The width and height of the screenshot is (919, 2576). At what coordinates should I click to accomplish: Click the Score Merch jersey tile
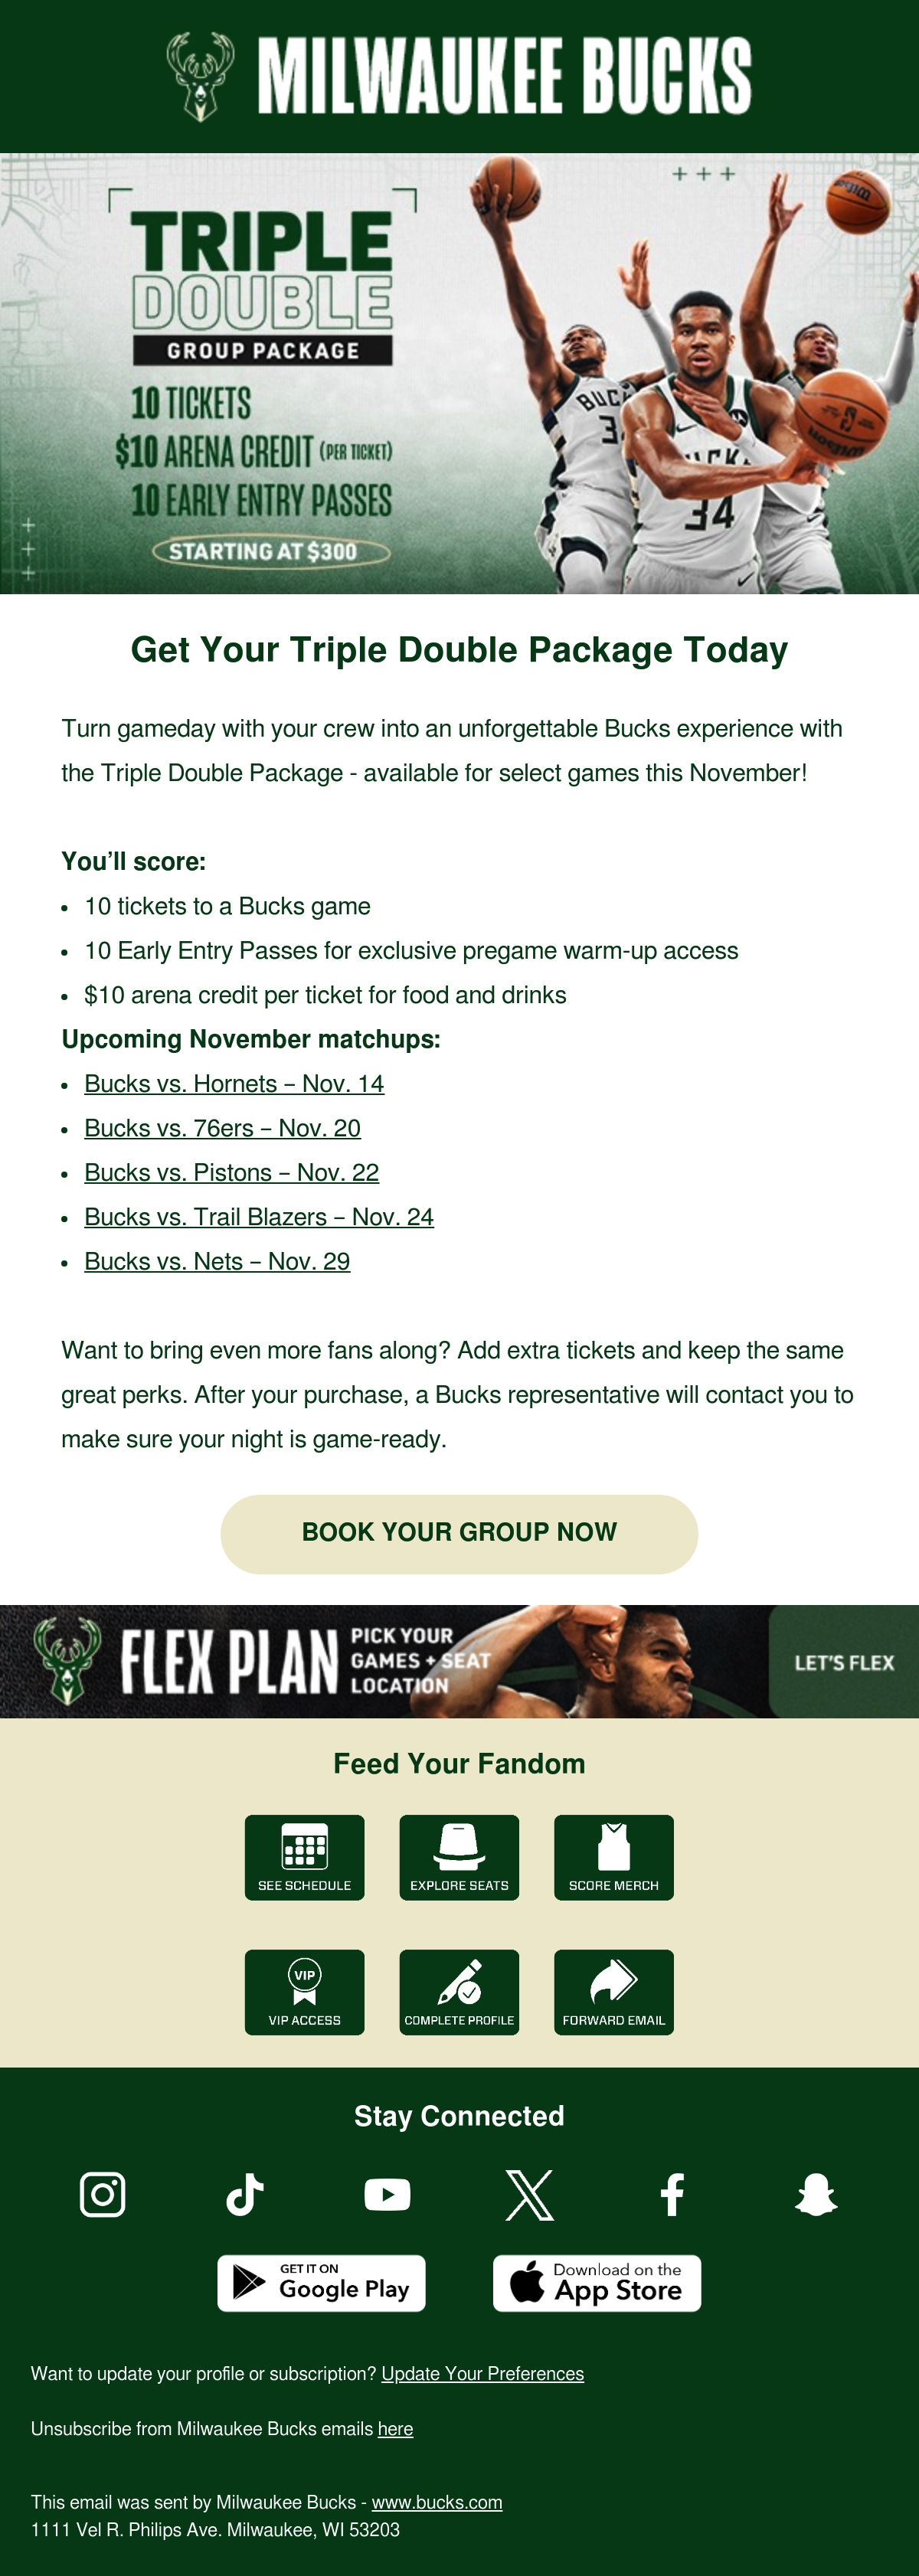pos(614,1858)
